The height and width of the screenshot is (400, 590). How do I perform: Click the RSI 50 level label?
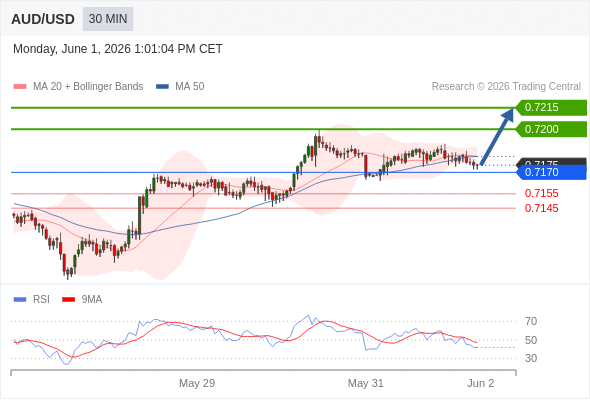[x=531, y=340]
